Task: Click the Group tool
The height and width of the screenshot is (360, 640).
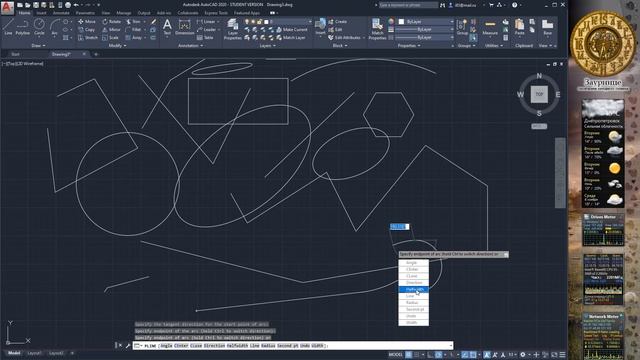Action: pos(462,27)
